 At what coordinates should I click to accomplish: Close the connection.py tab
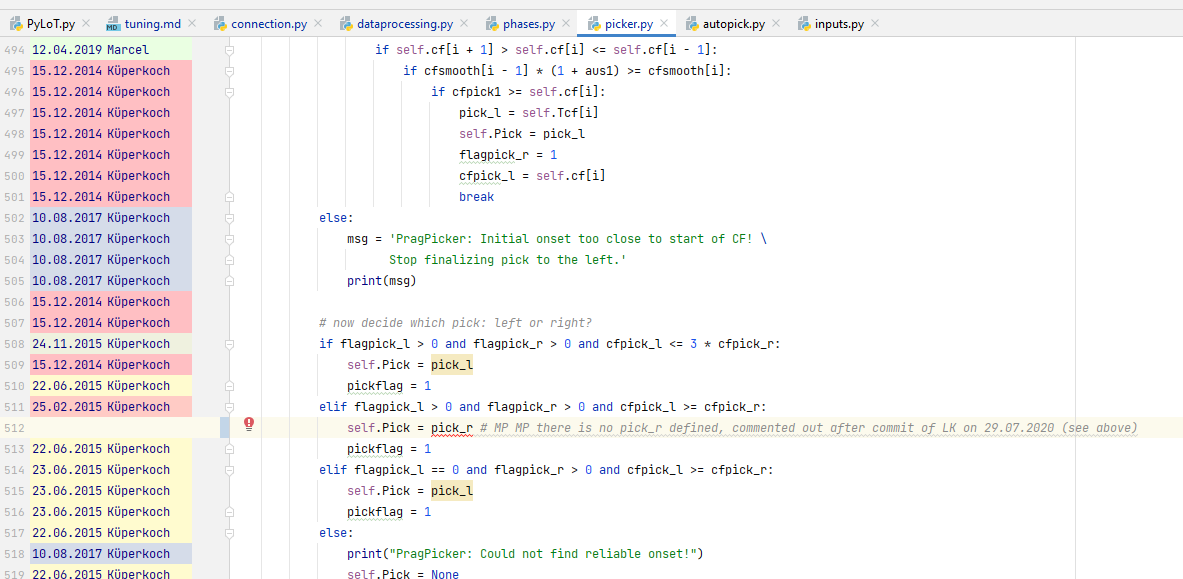point(319,24)
